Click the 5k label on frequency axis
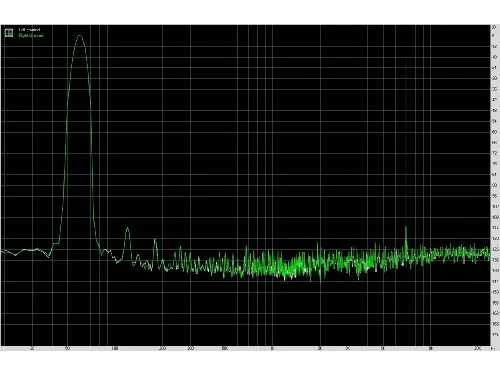Screen dimensions: 500x375 click(x=383, y=349)
